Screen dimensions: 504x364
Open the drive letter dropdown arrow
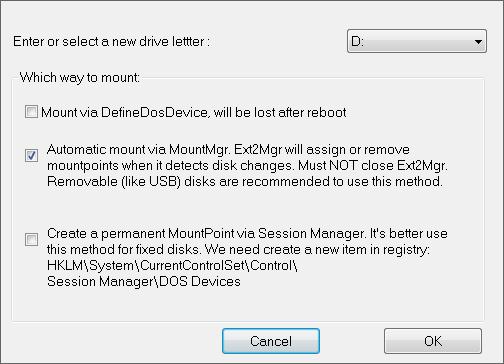478,42
